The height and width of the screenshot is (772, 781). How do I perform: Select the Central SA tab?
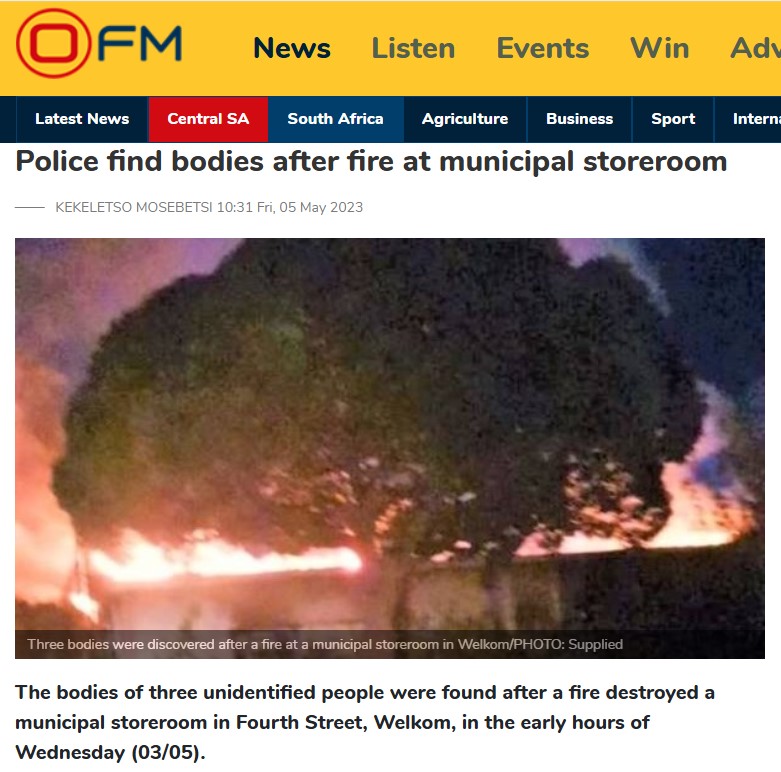[208, 119]
